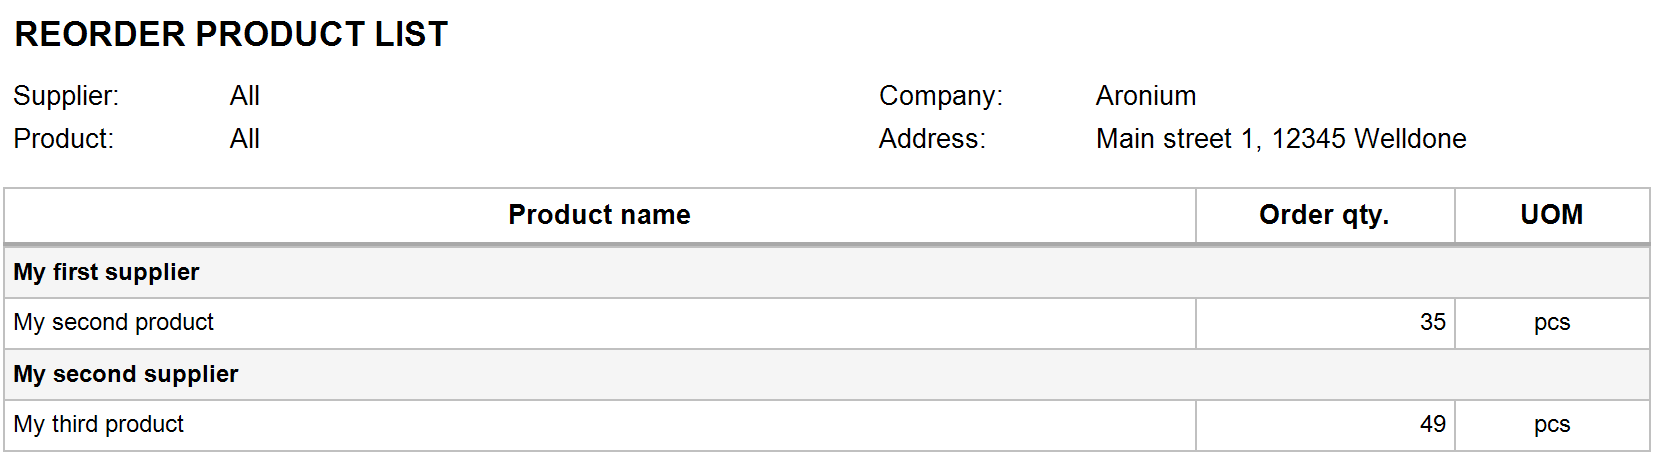1657x458 pixels.
Task: Select the Company label
Action: [941, 96]
